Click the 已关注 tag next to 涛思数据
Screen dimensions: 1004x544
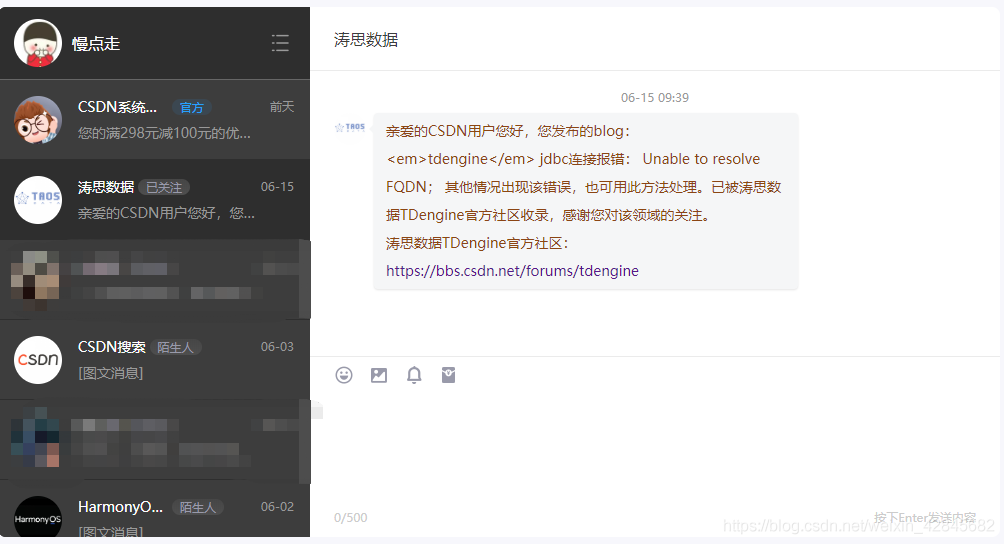[164, 188]
